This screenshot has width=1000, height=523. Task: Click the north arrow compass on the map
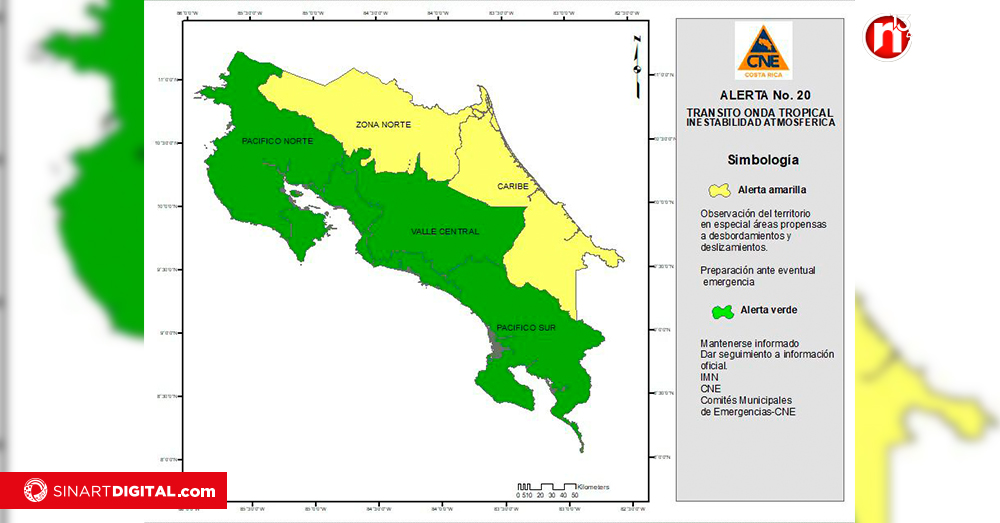tap(636, 66)
